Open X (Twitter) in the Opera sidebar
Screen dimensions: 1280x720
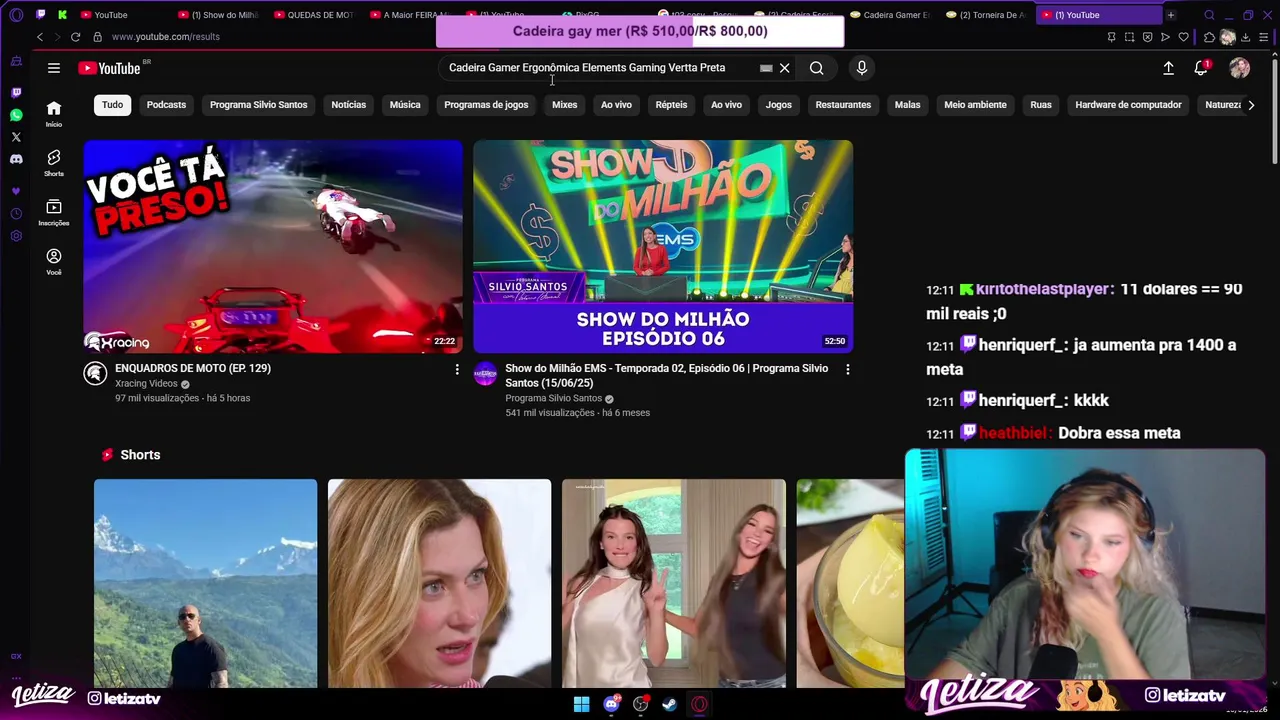(x=16, y=137)
